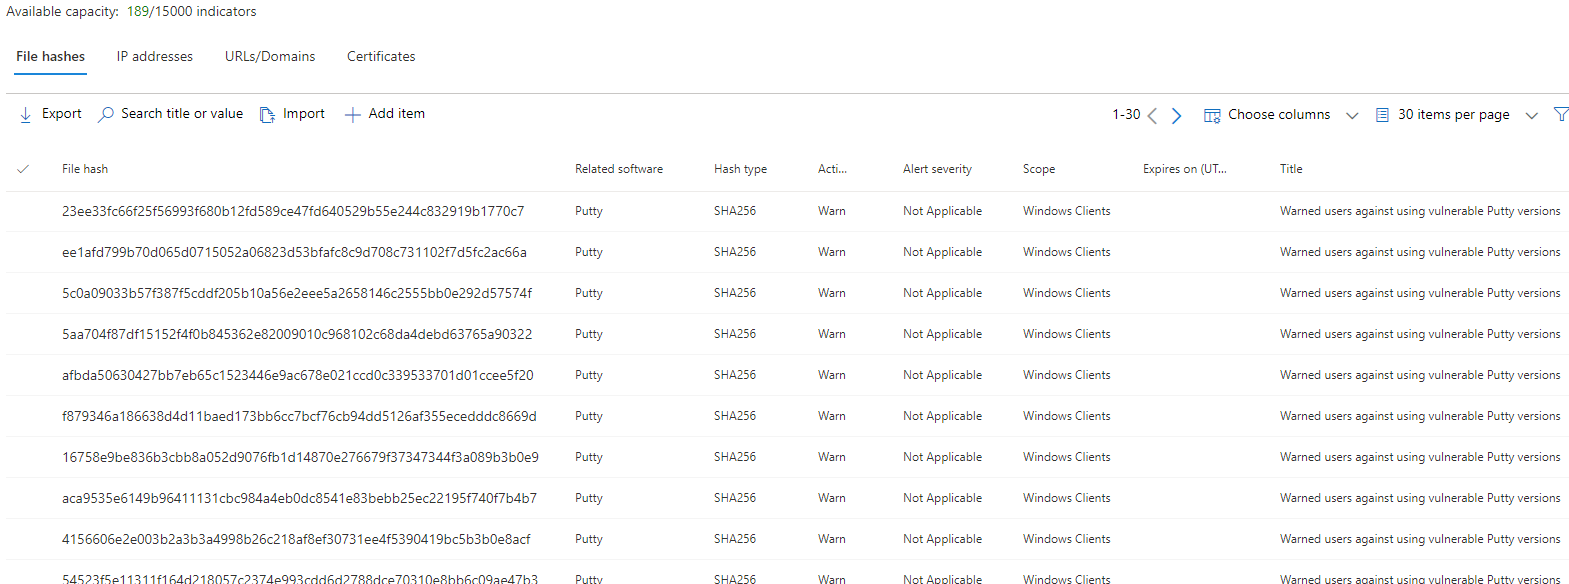Image resolution: width=1569 pixels, height=584 pixels.
Task: Click the Import button label
Action: [x=304, y=114]
